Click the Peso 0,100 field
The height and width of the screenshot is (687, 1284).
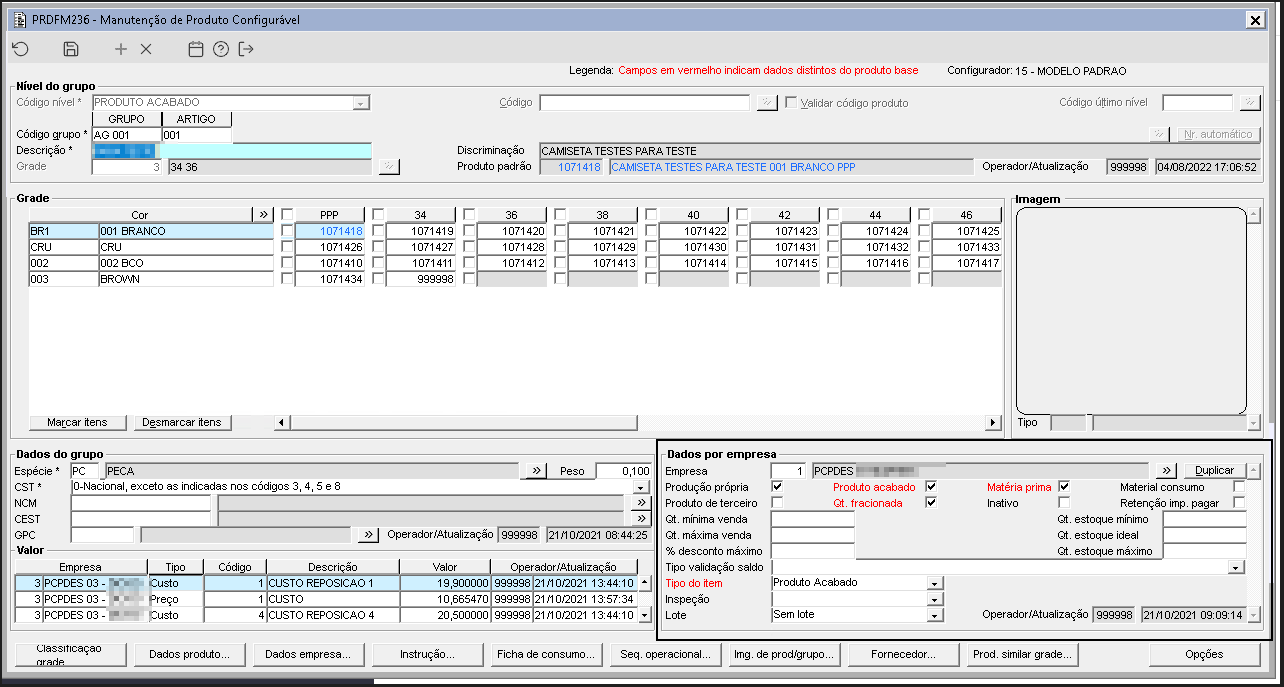pos(623,470)
